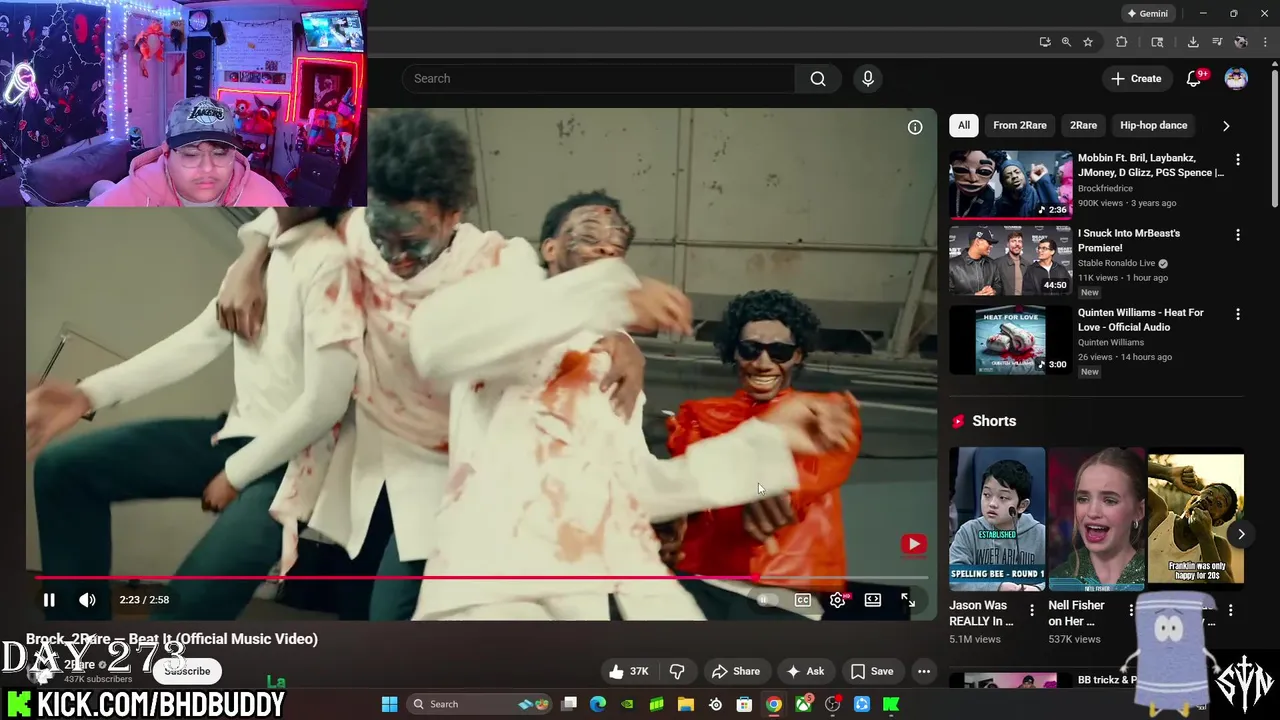
Task: Open Quinten Williams Heat For Love video
Action: (1010, 340)
